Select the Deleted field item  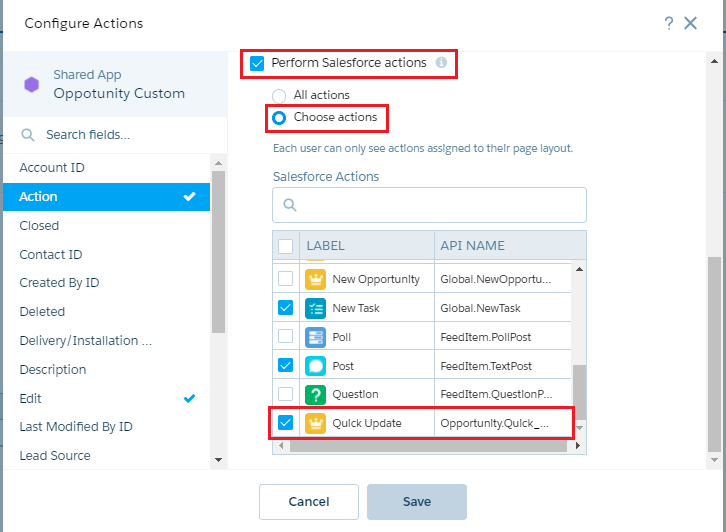[106, 312]
